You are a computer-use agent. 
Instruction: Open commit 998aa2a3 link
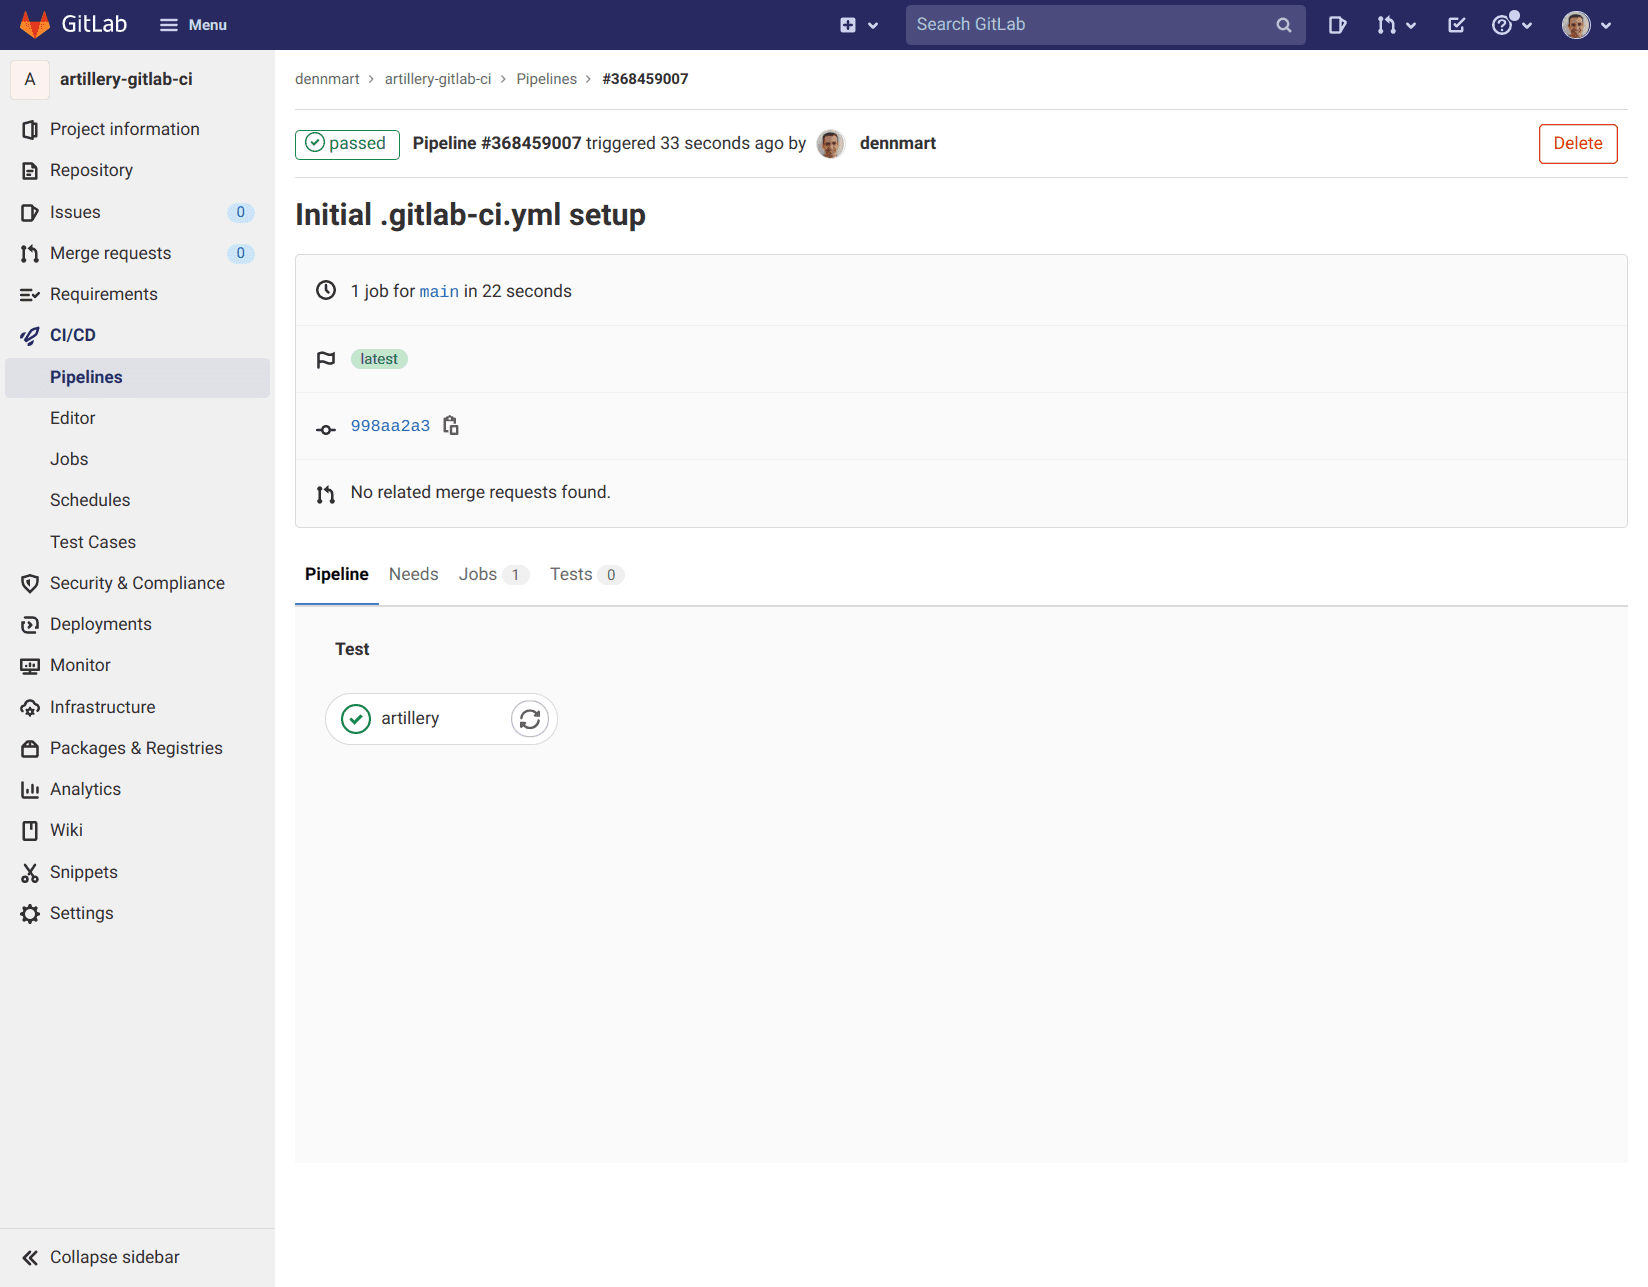tap(390, 425)
